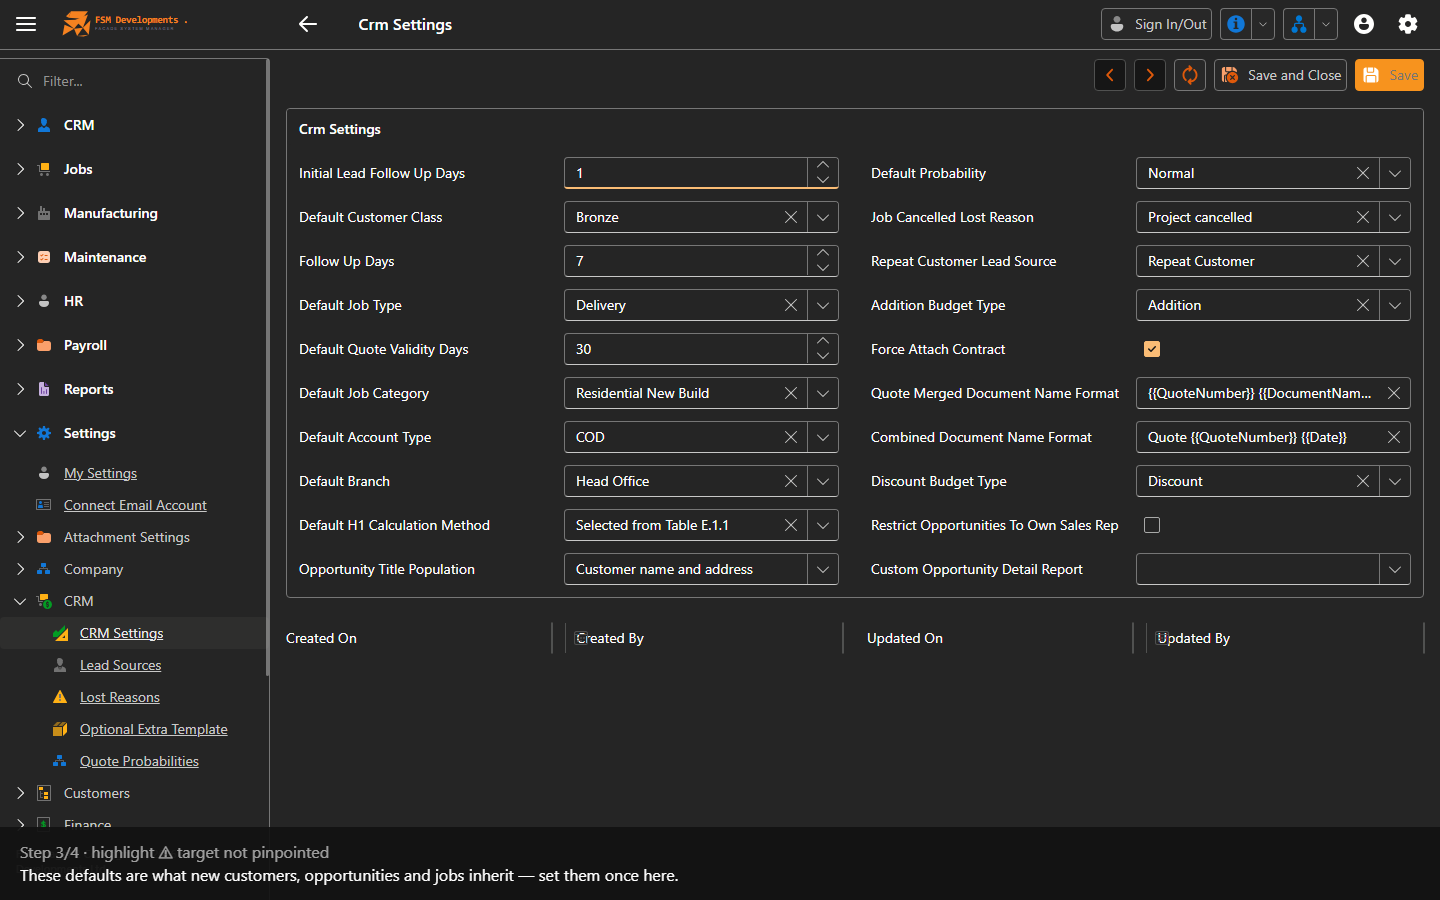Uncheck the Force Attach Contract checkbox
Screen dimensions: 1440x900
point(1152,349)
